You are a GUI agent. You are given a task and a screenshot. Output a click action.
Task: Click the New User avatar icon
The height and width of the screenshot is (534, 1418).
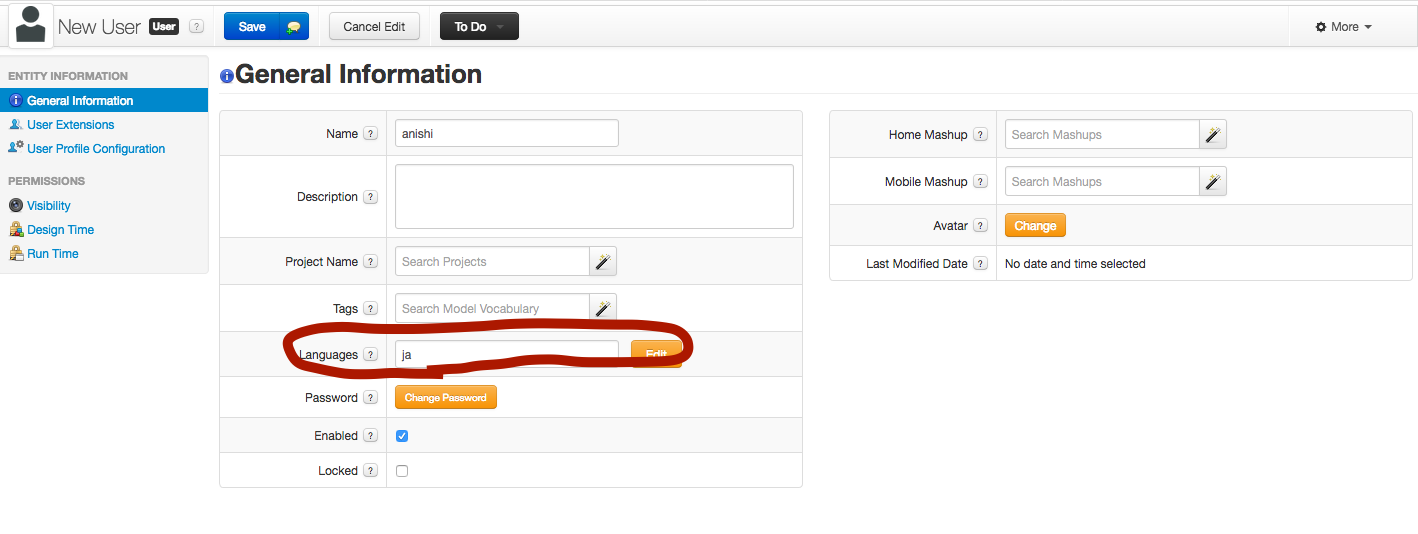[x=31, y=25]
